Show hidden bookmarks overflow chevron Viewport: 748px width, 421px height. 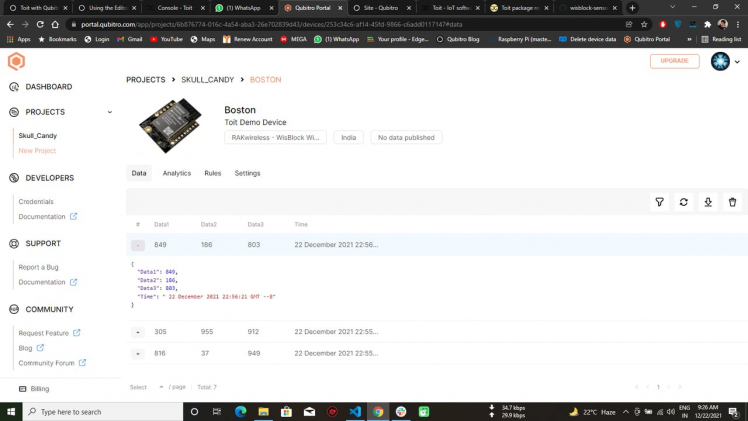[x=689, y=39]
